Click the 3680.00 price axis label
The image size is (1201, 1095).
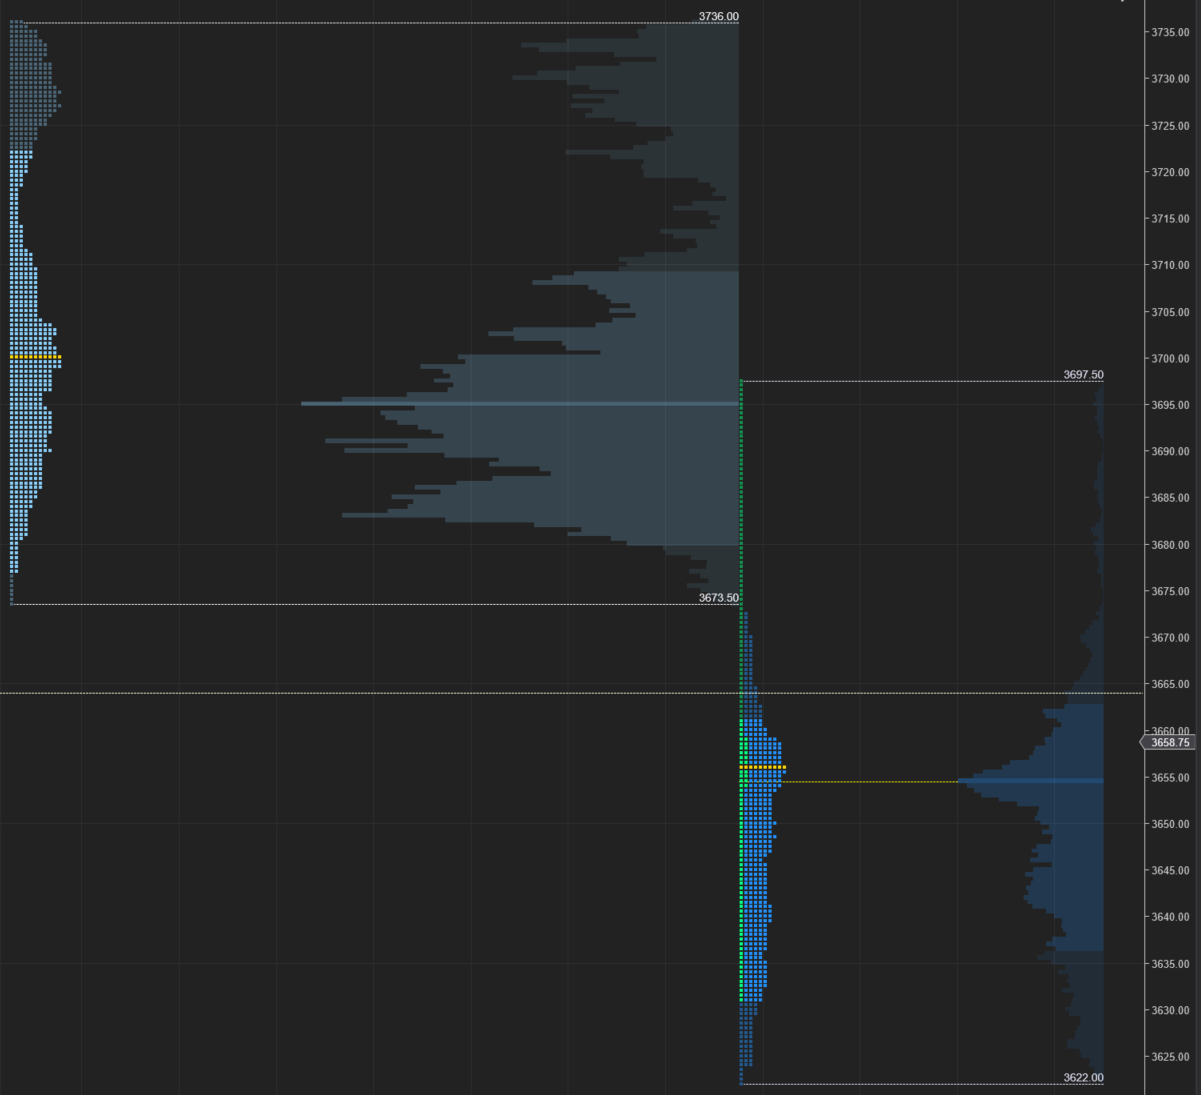point(1170,545)
